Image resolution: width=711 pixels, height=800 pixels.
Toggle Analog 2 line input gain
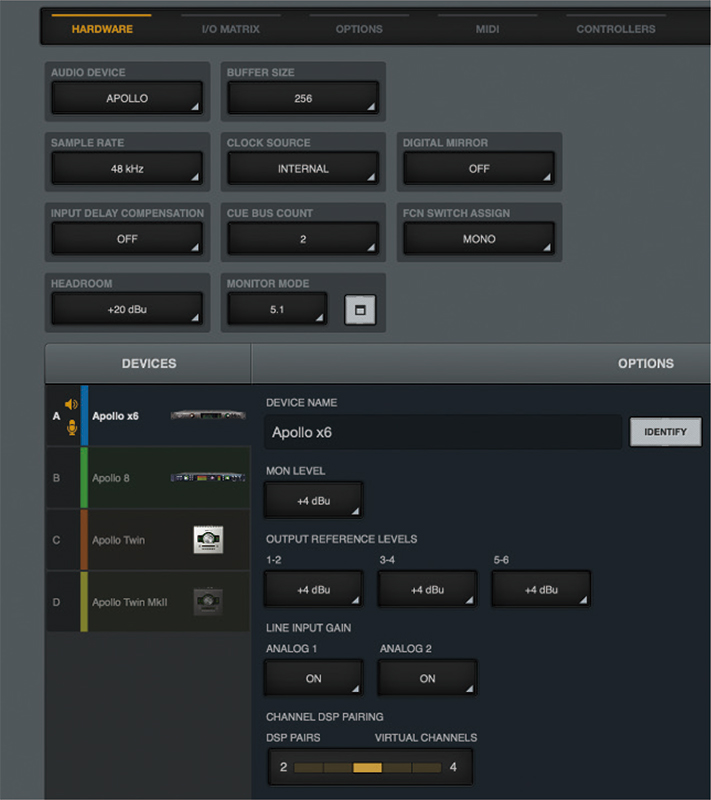[427, 678]
